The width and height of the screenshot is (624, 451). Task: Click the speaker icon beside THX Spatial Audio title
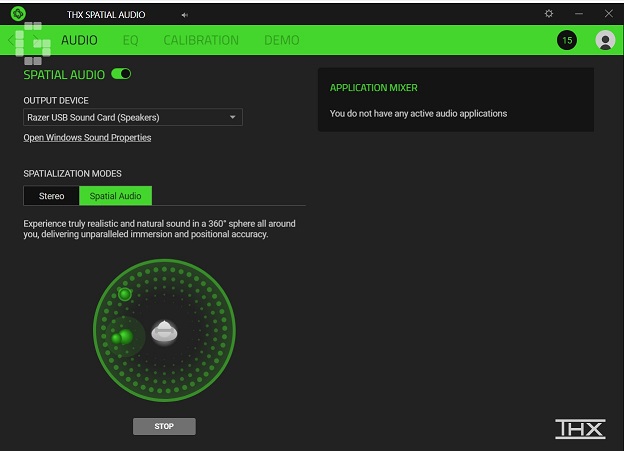185,15
